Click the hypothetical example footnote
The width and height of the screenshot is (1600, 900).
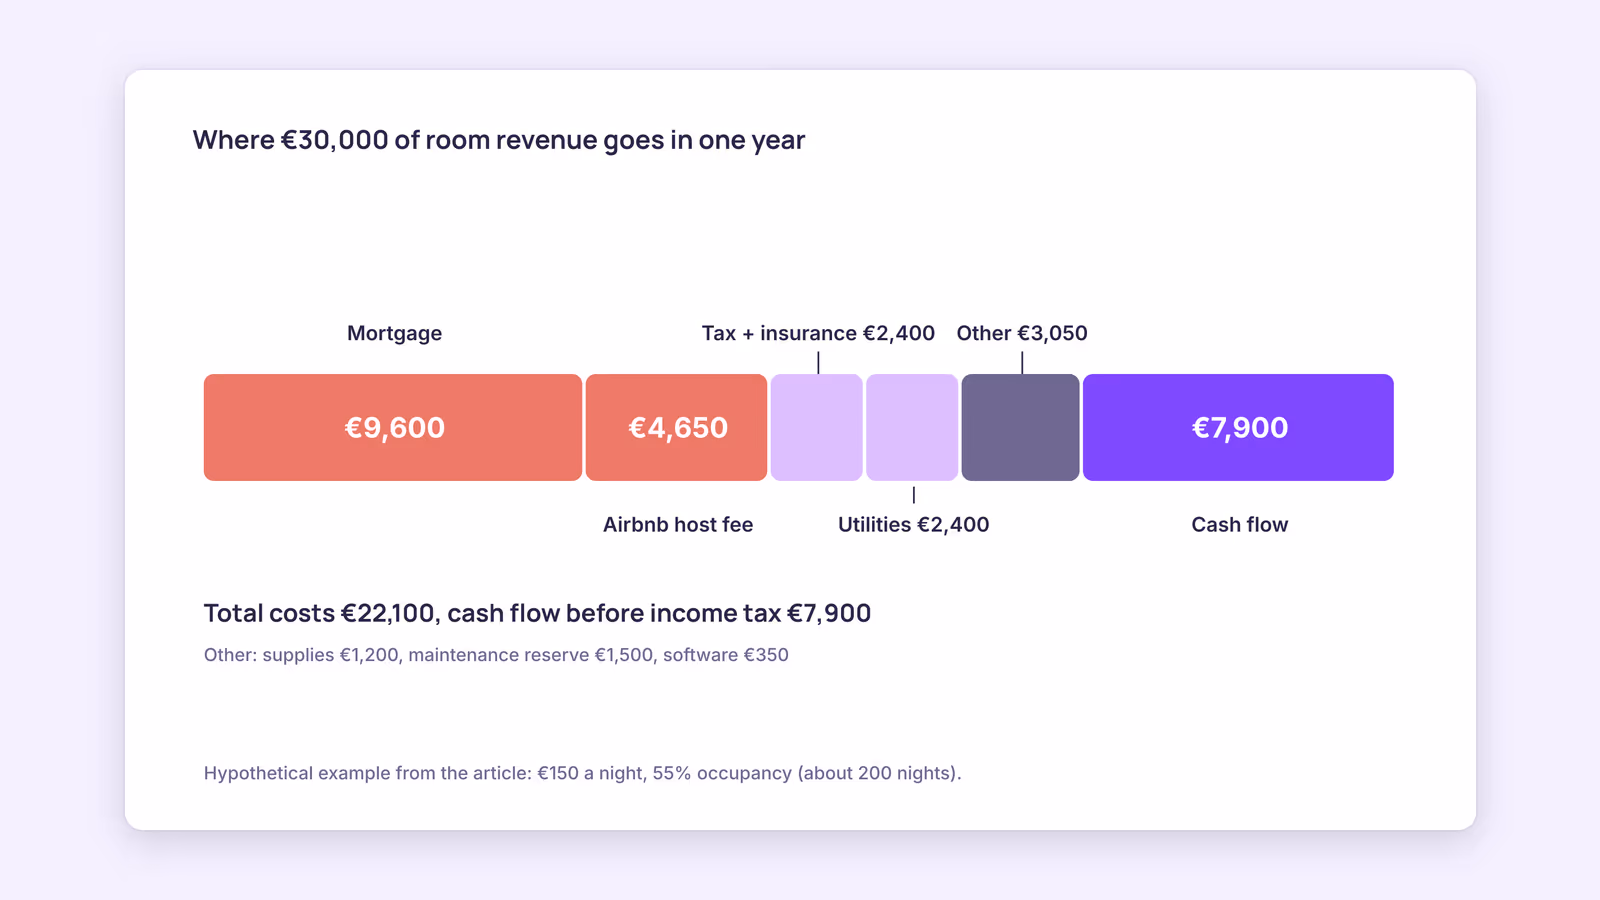coord(582,773)
